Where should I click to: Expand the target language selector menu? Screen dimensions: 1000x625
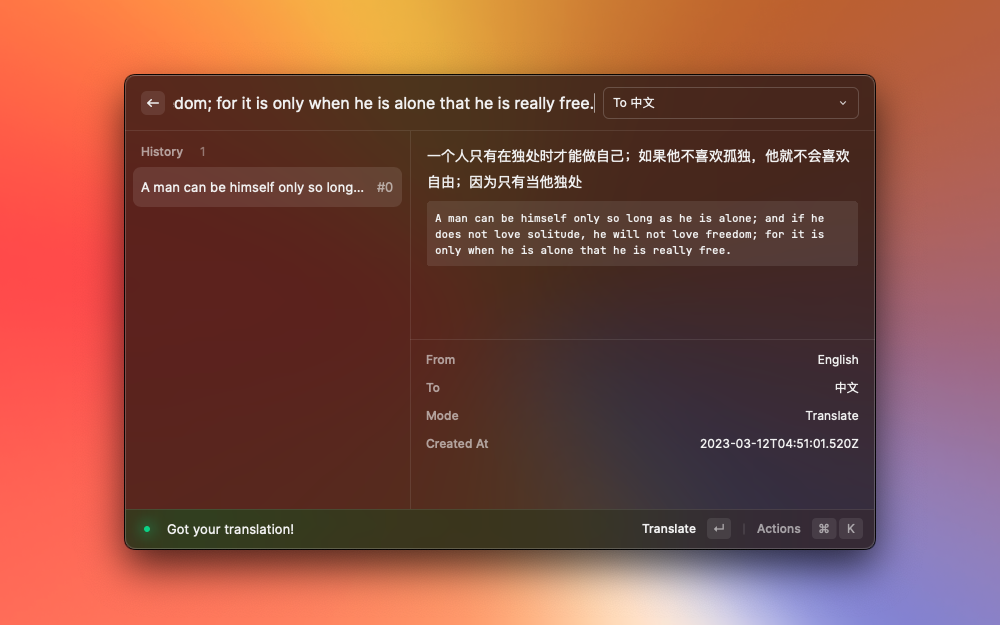pos(730,103)
